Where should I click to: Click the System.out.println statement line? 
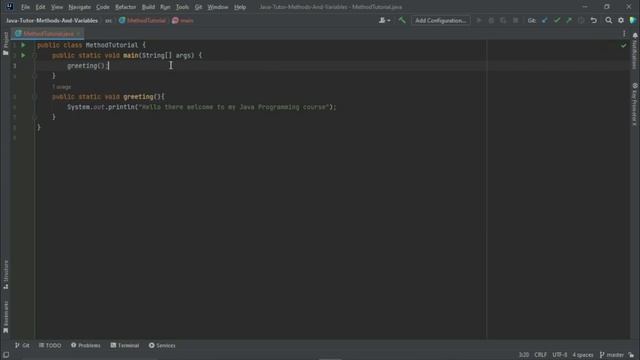pyautogui.click(x=202, y=107)
